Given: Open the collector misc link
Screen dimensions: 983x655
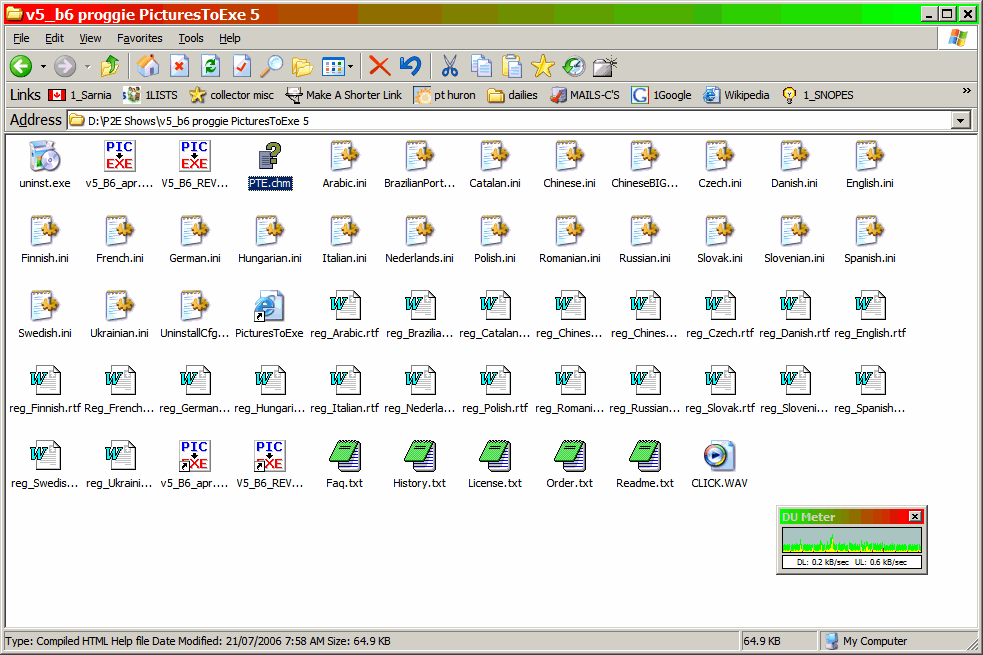Looking at the screenshot, I should pyautogui.click(x=232, y=95).
